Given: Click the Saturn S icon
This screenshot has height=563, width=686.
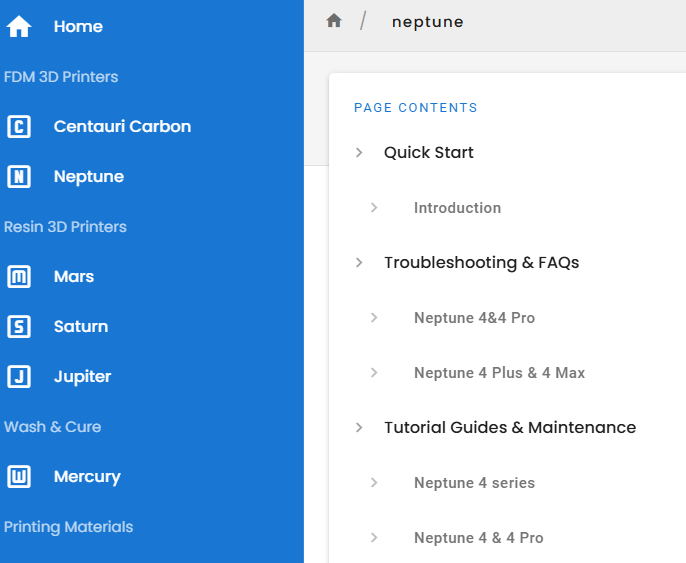Looking at the screenshot, I should [19, 326].
